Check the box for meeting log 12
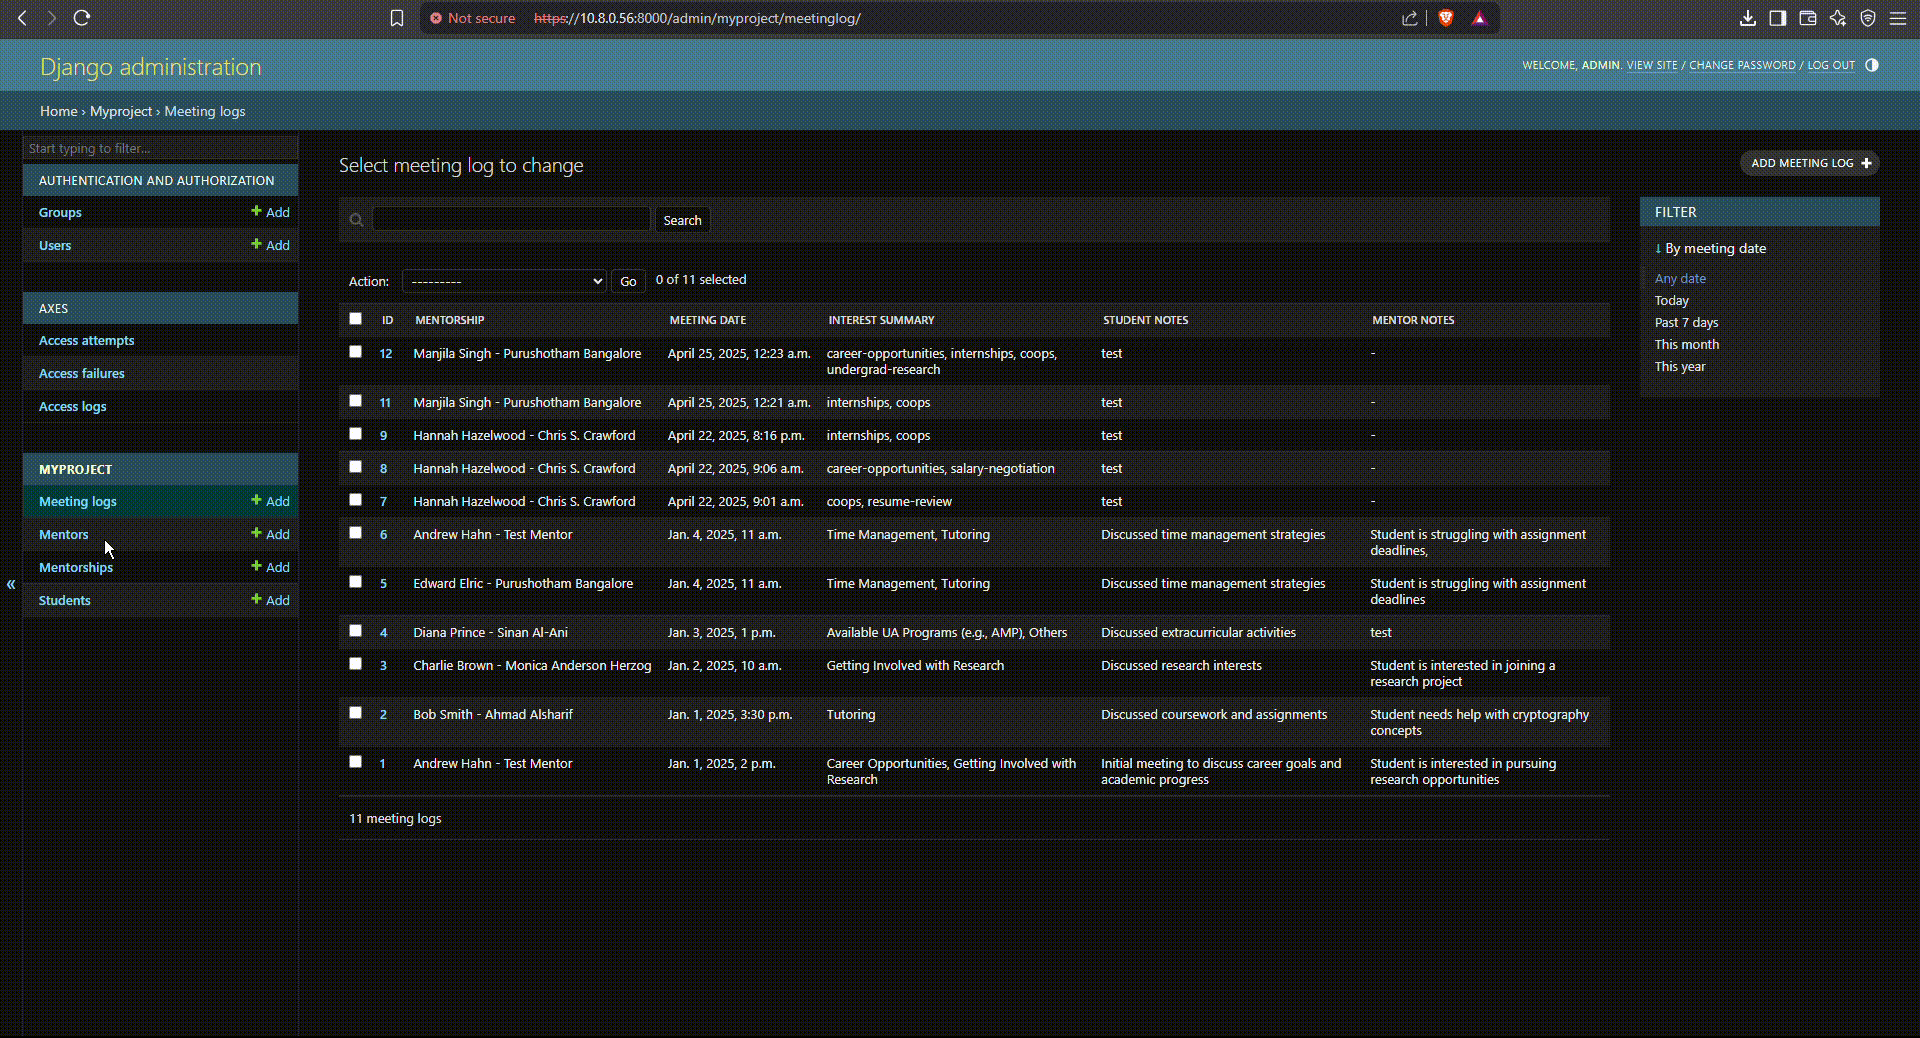Viewport: 1920px width, 1038px height. click(355, 352)
